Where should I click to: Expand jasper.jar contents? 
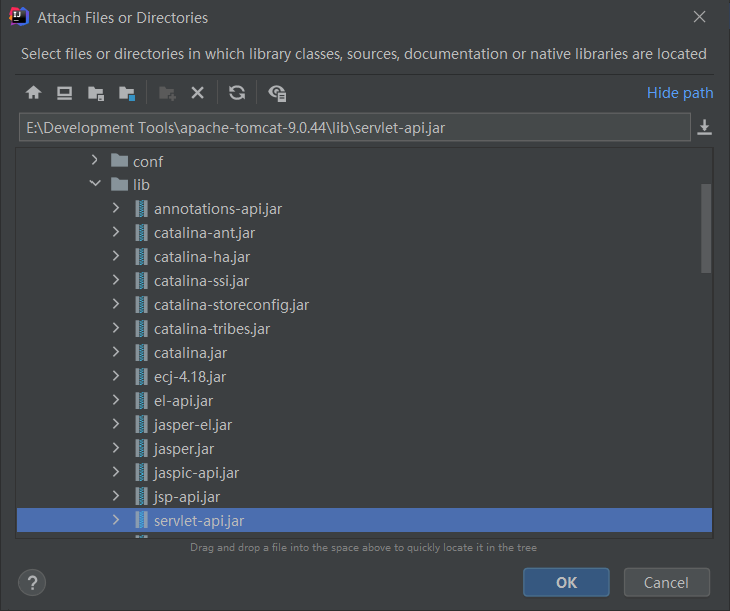[x=116, y=448]
